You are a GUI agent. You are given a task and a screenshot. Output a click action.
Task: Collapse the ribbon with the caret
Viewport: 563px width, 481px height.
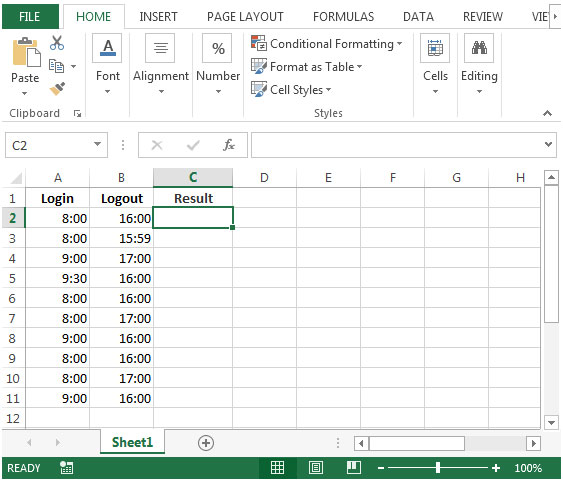[x=547, y=113]
